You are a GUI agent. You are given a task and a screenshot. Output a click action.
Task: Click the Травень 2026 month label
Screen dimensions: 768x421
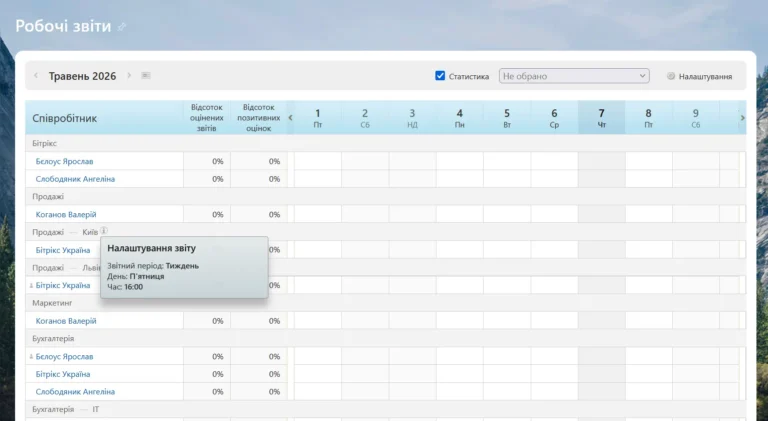click(x=82, y=76)
